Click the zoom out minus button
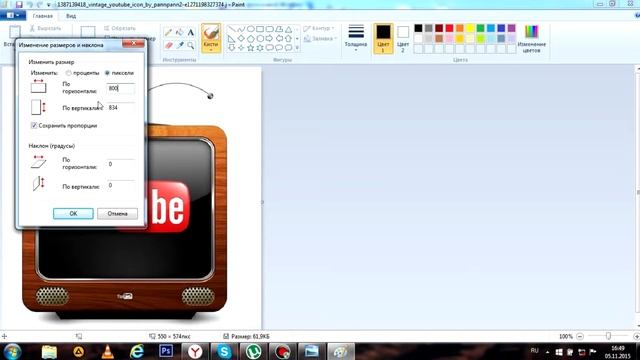 (x=580, y=336)
